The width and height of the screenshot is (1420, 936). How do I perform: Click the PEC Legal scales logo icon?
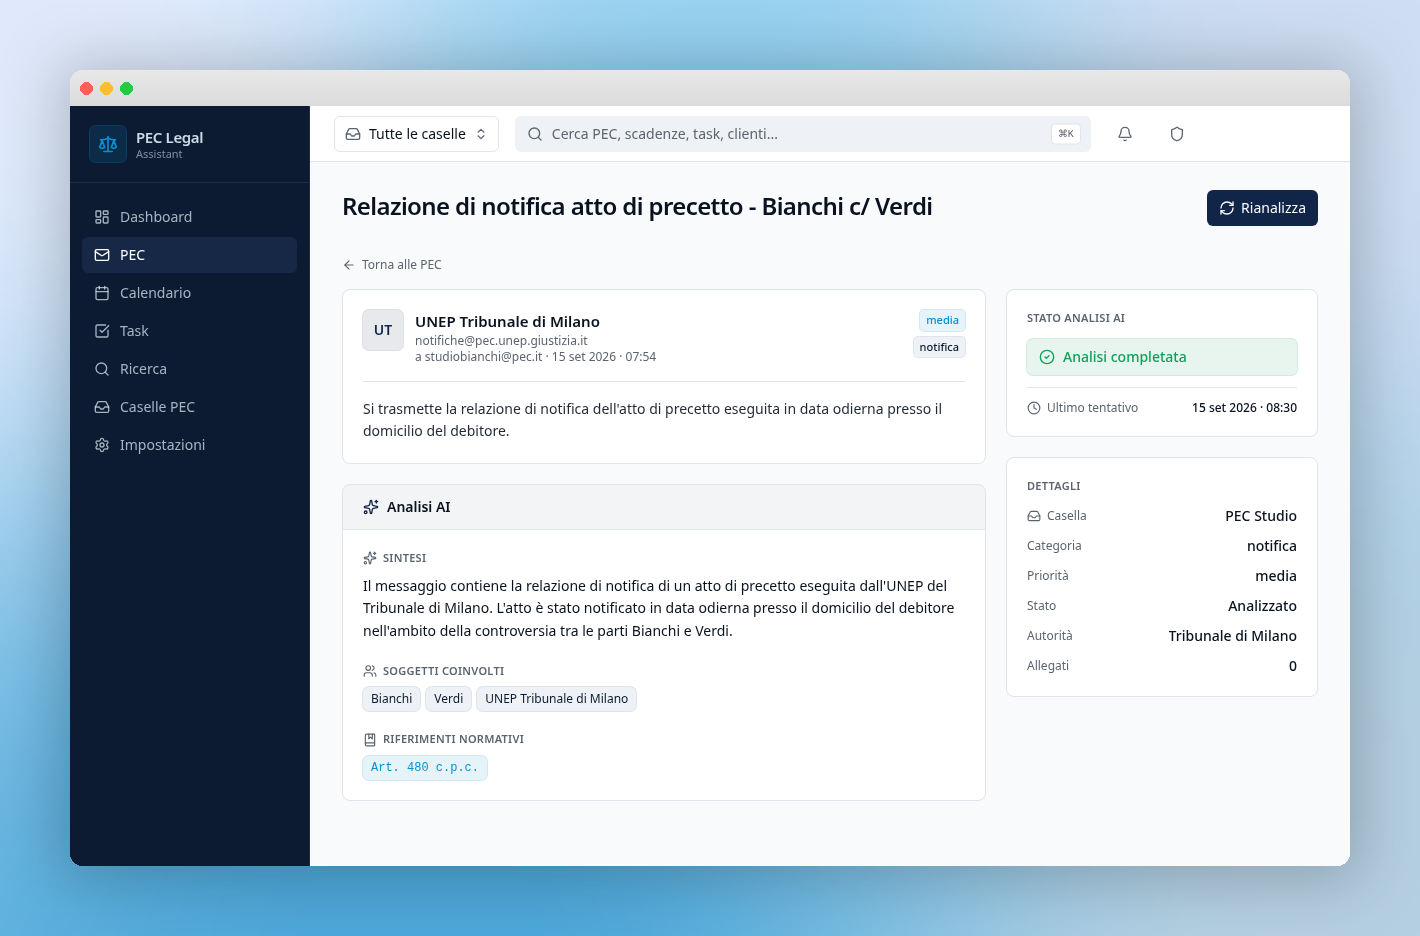coord(108,144)
